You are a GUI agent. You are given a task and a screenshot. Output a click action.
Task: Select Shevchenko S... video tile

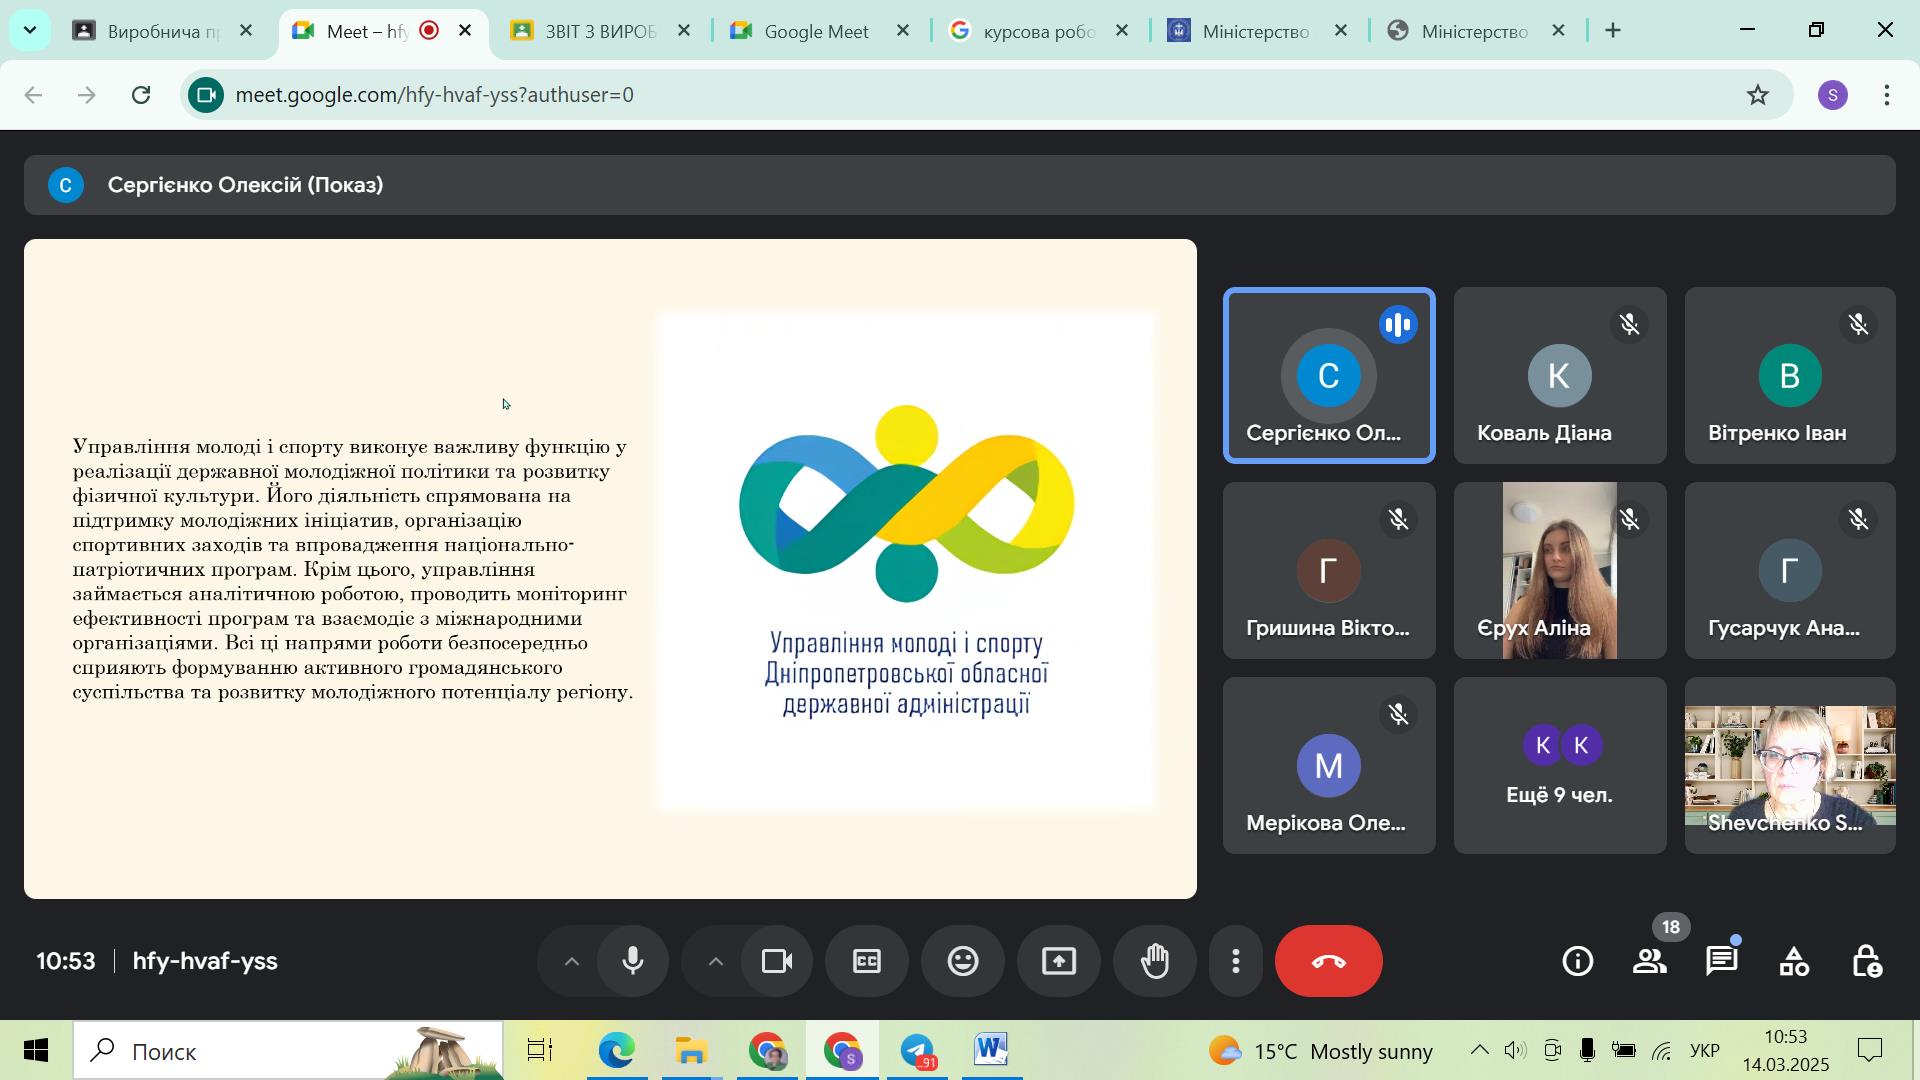[1790, 765]
